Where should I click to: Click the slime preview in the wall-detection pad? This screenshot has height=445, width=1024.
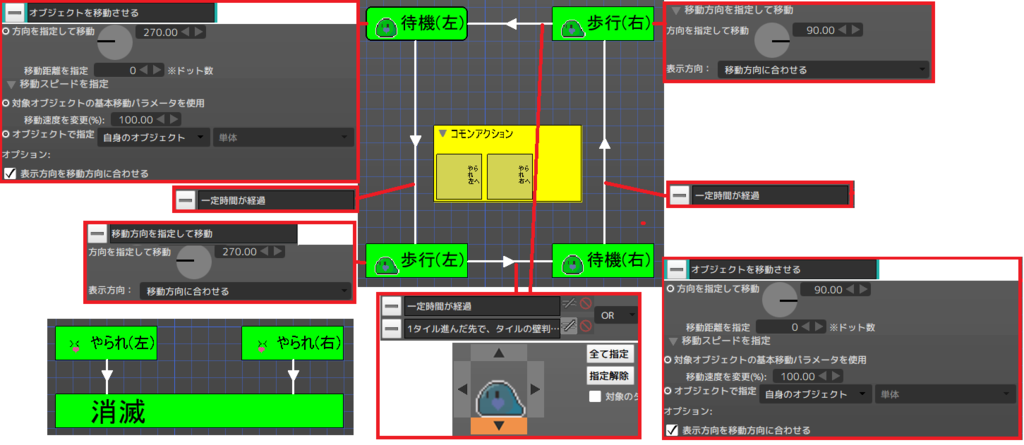coord(499,398)
